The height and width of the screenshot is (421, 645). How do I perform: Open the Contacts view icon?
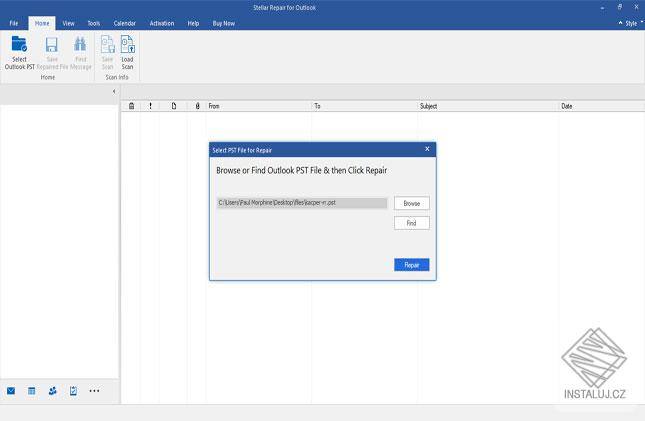coord(52,391)
